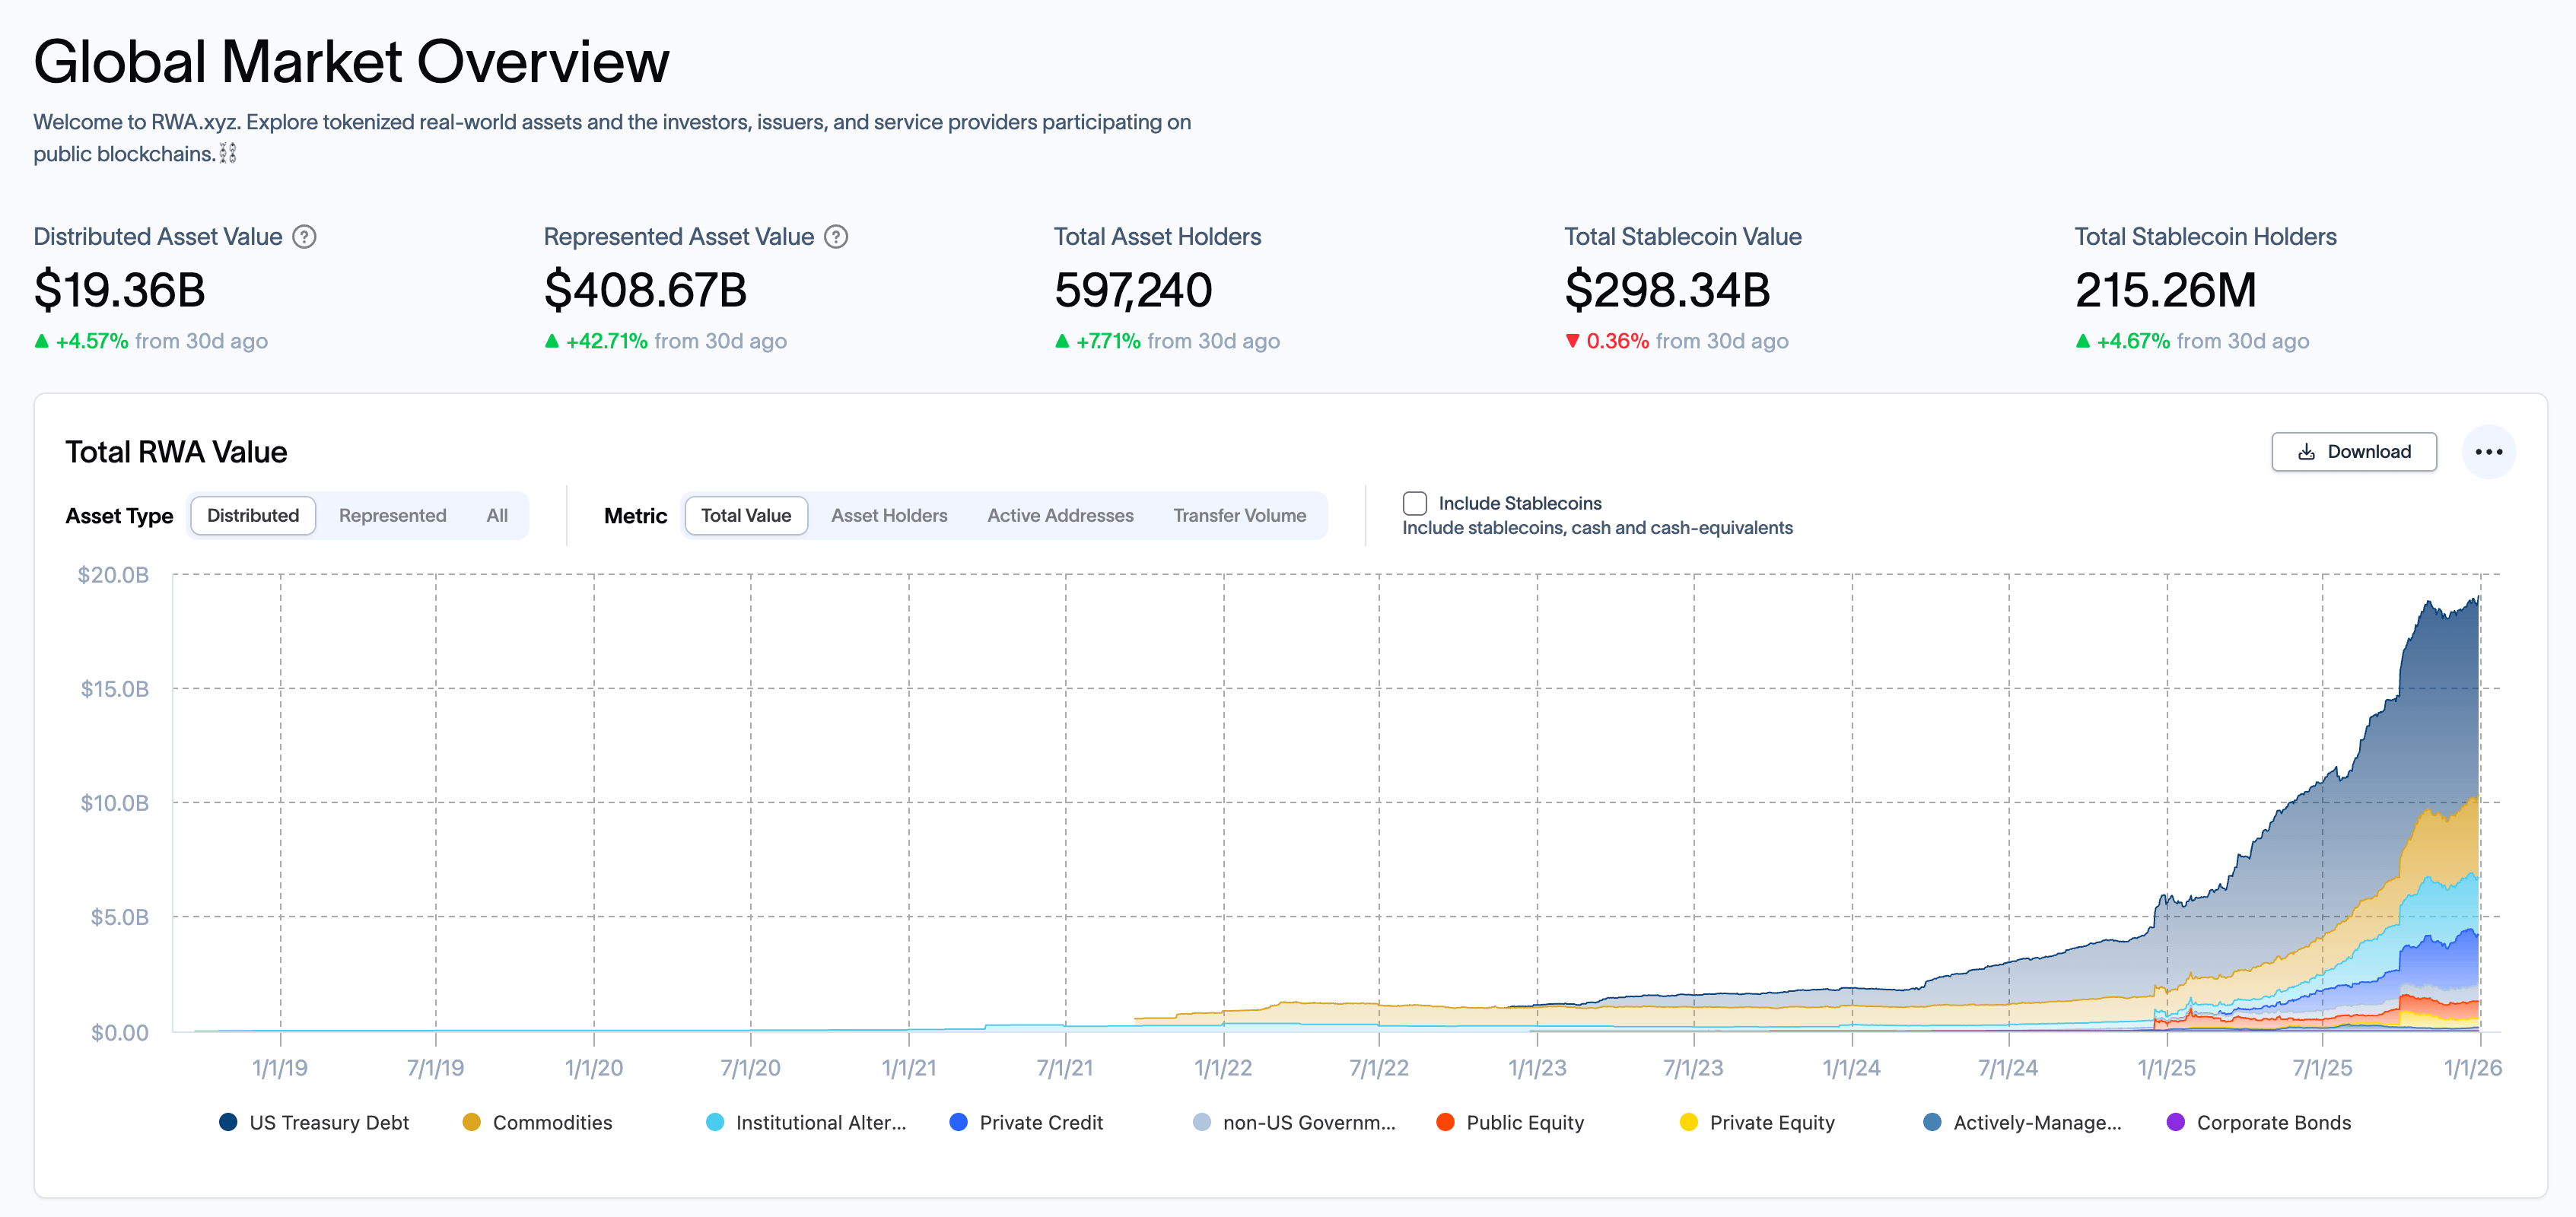This screenshot has height=1217, width=2576.
Task: Click the Public Equity legend dot
Action: pyautogui.click(x=1445, y=1122)
